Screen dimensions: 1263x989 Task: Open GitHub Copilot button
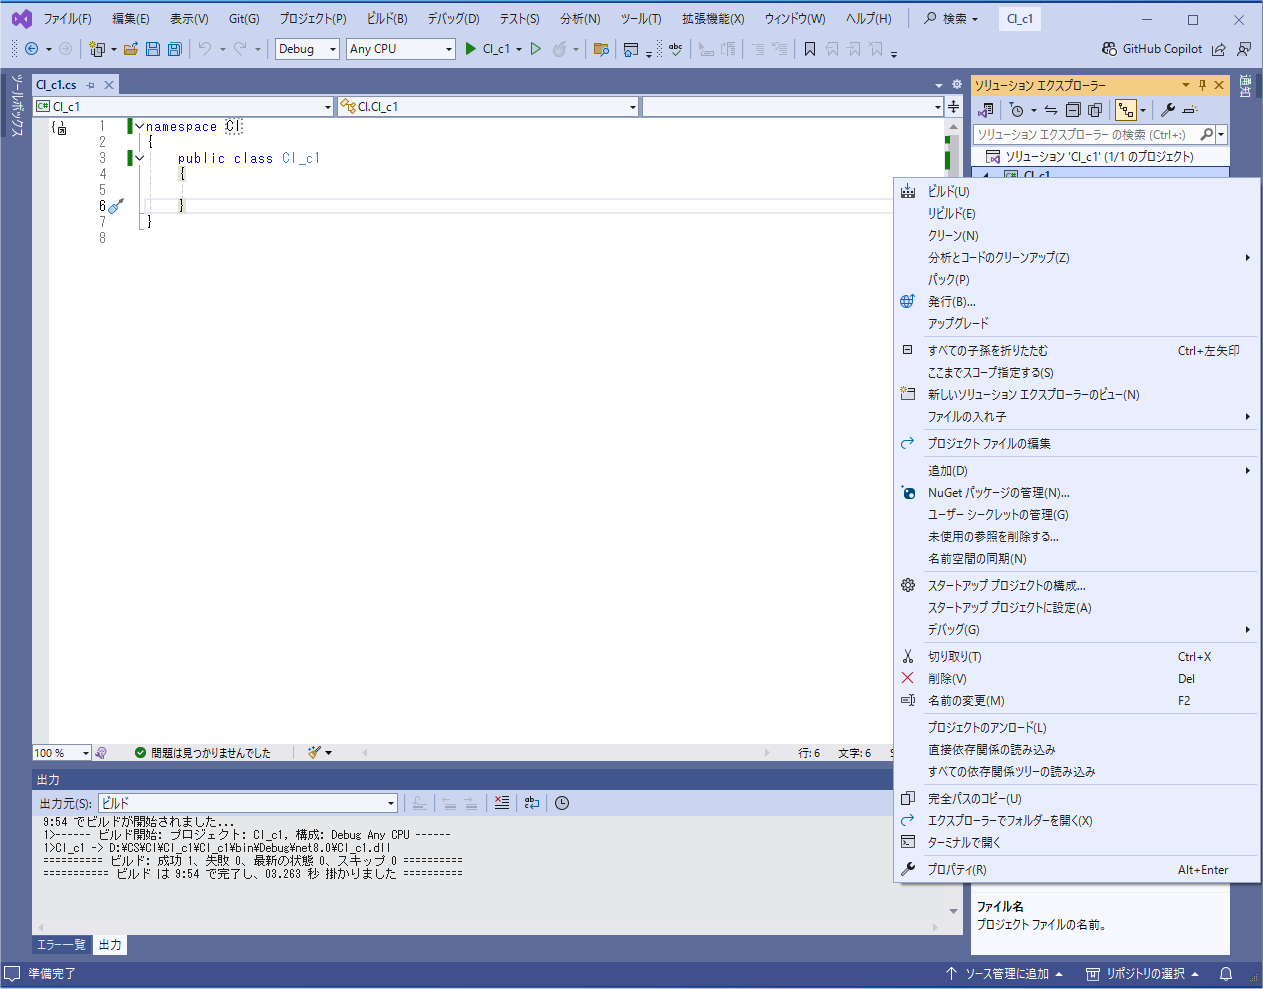1152,49
